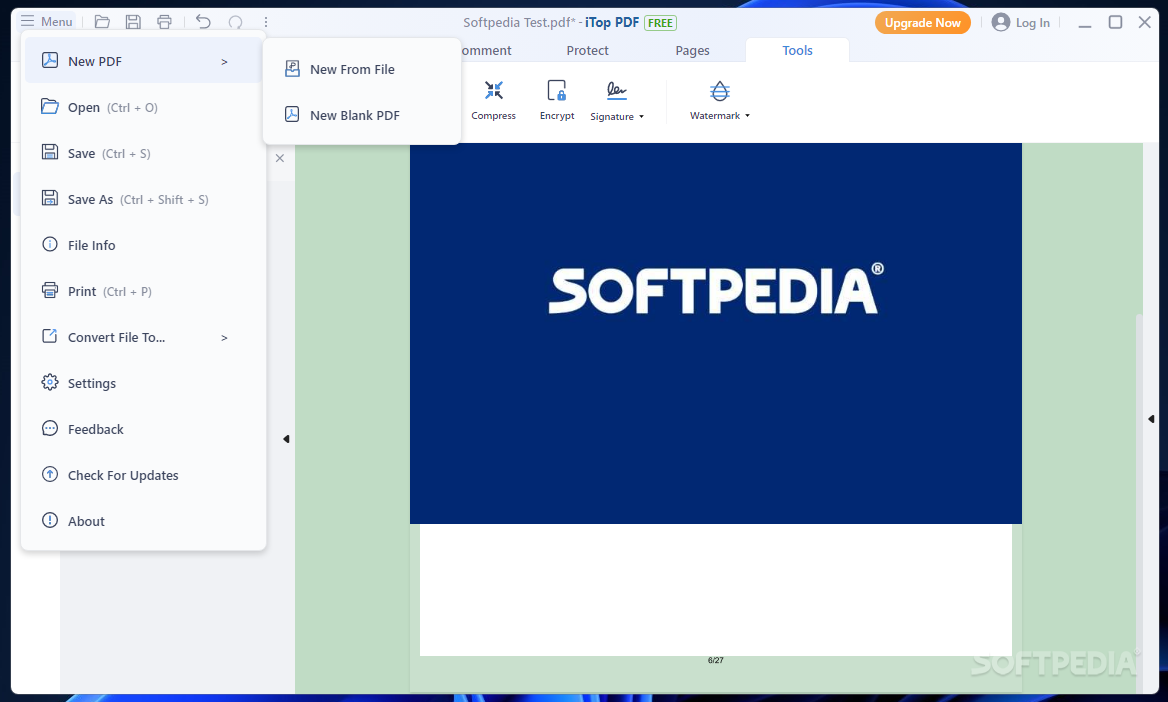Click the Softpedia page in document view
The width and height of the screenshot is (1168, 702).
tap(716, 333)
